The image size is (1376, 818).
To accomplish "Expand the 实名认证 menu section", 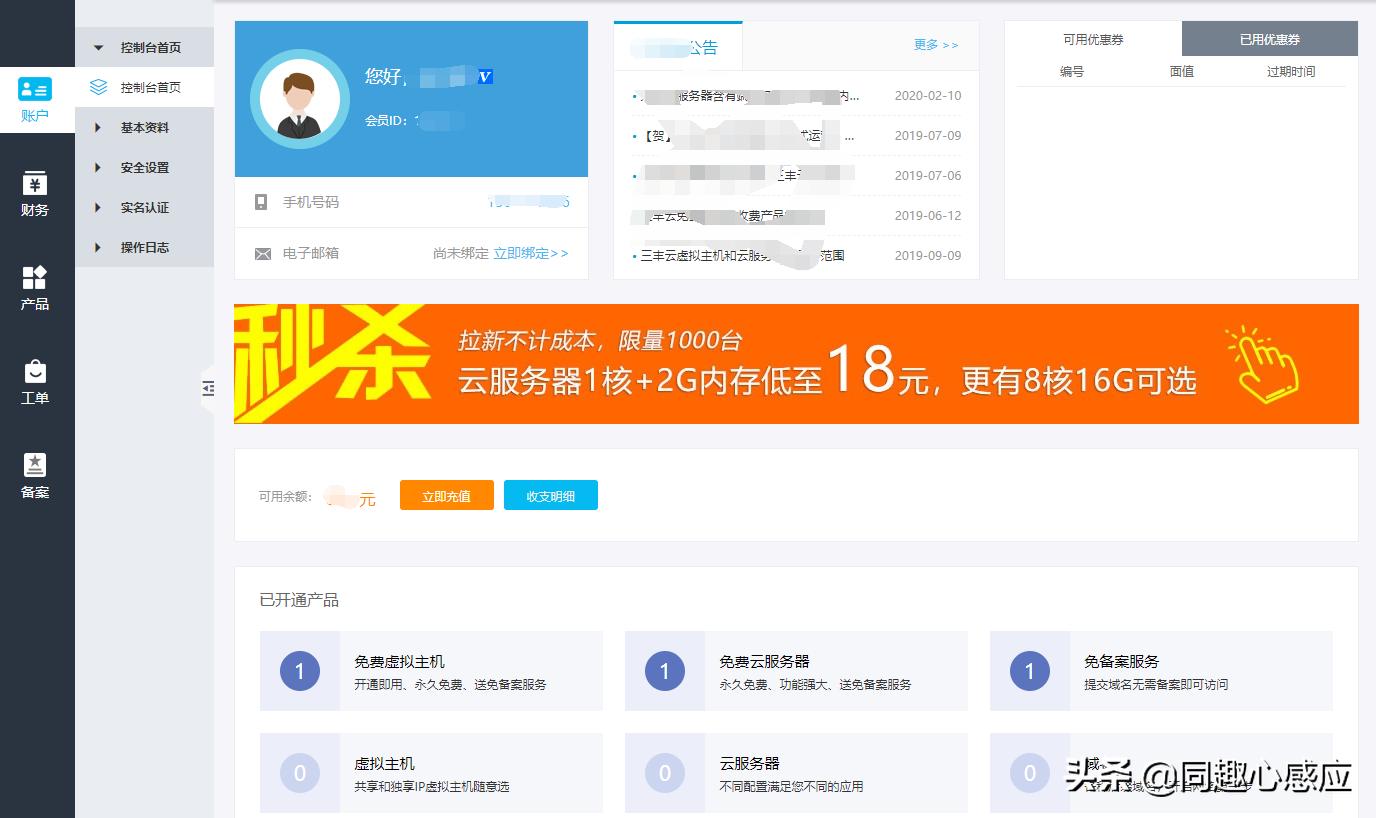I will pyautogui.click(x=144, y=207).
